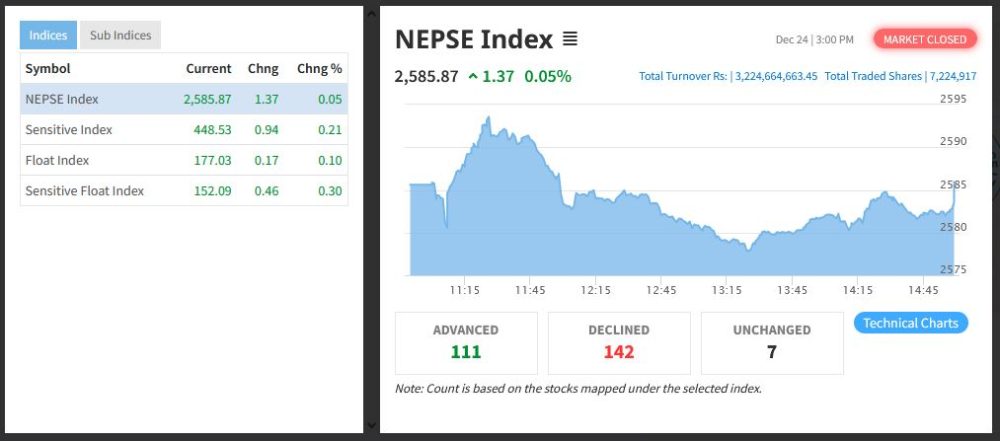Click the UNCHANGED 7 count box

point(771,342)
